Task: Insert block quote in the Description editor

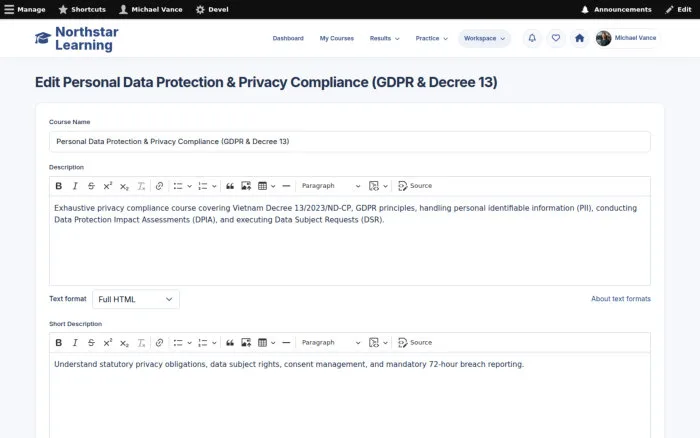Action: point(230,186)
